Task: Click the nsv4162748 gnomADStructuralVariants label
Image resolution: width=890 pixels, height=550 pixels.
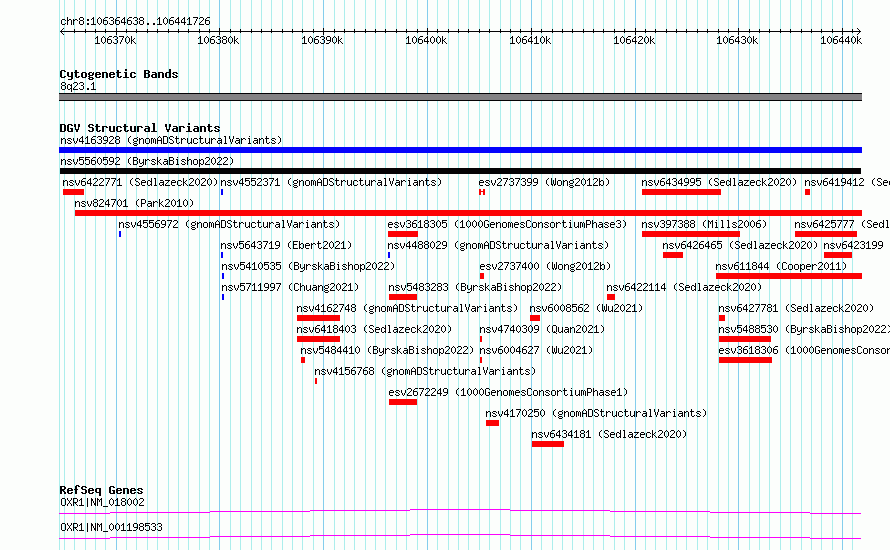Action: click(x=407, y=308)
